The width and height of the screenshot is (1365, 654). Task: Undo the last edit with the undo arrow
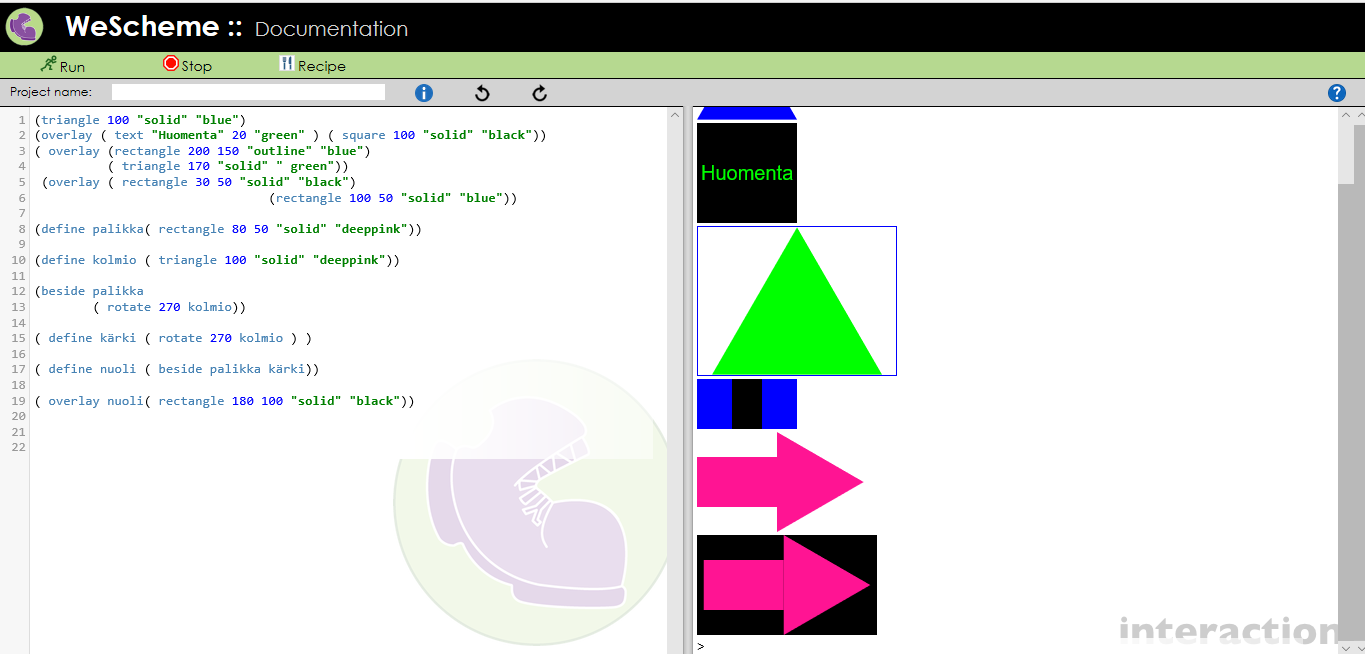pyautogui.click(x=482, y=93)
